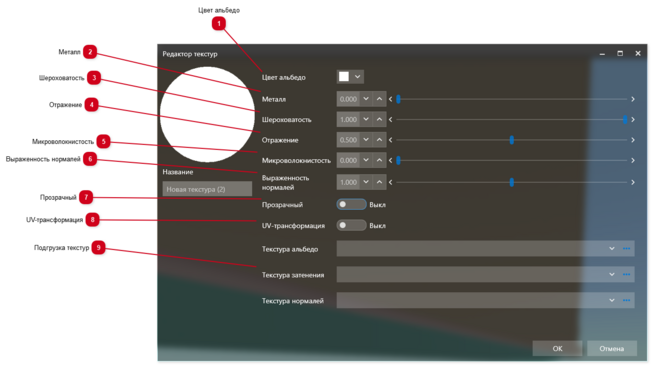
Task: Click the Отмена button
Action: [x=612, y=349]
